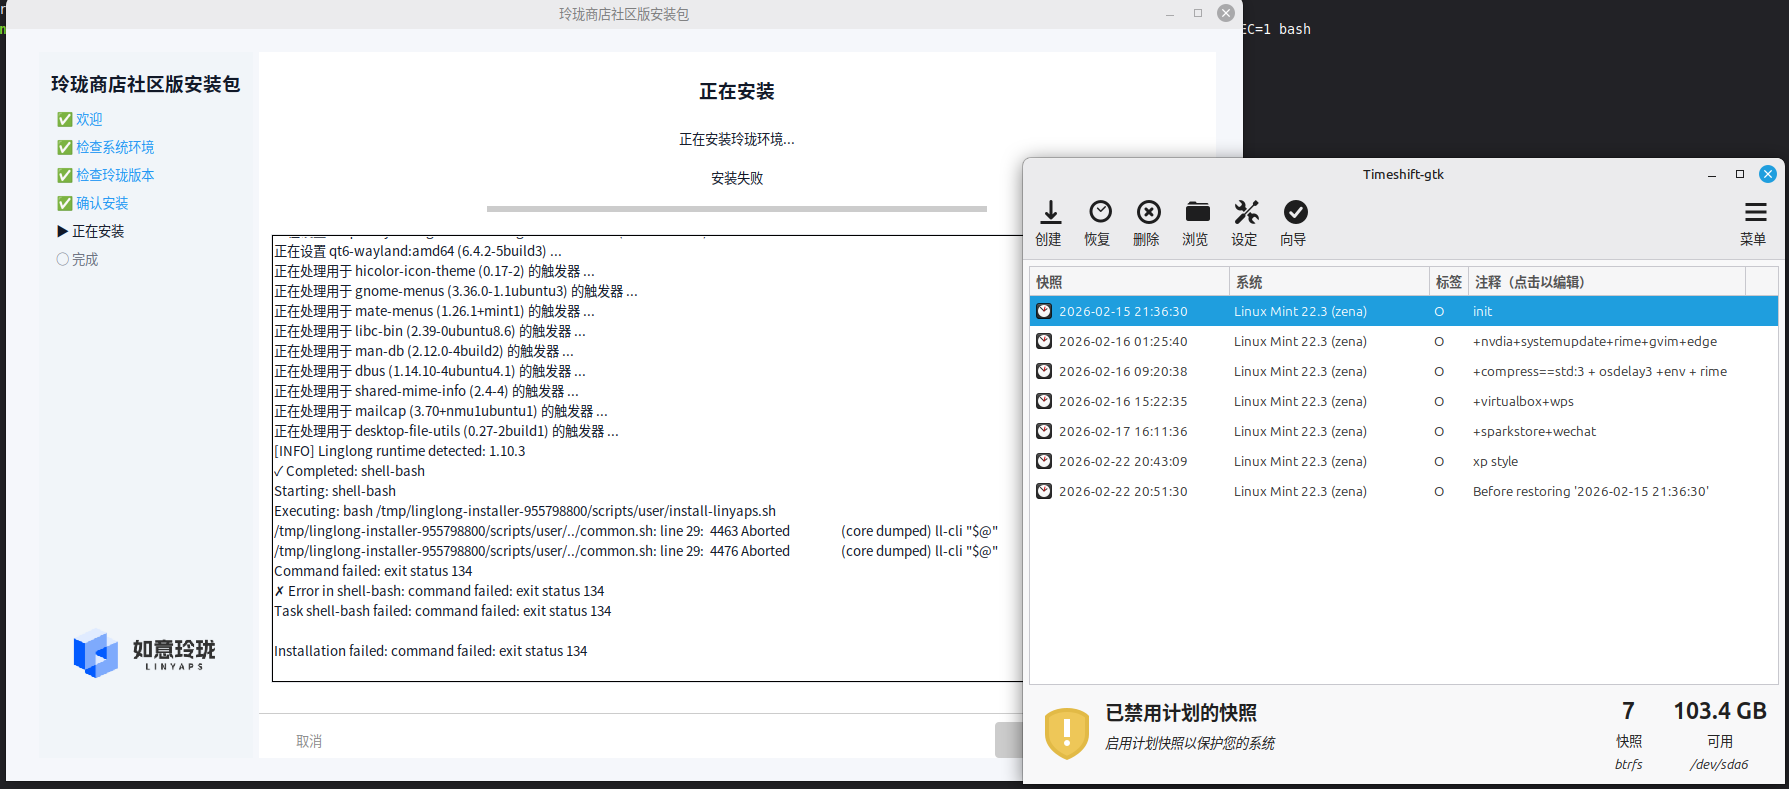
Task: Click the 恢复 (restore) toolbar icon
Action: pyautogui.click(x=1100, y=212)
